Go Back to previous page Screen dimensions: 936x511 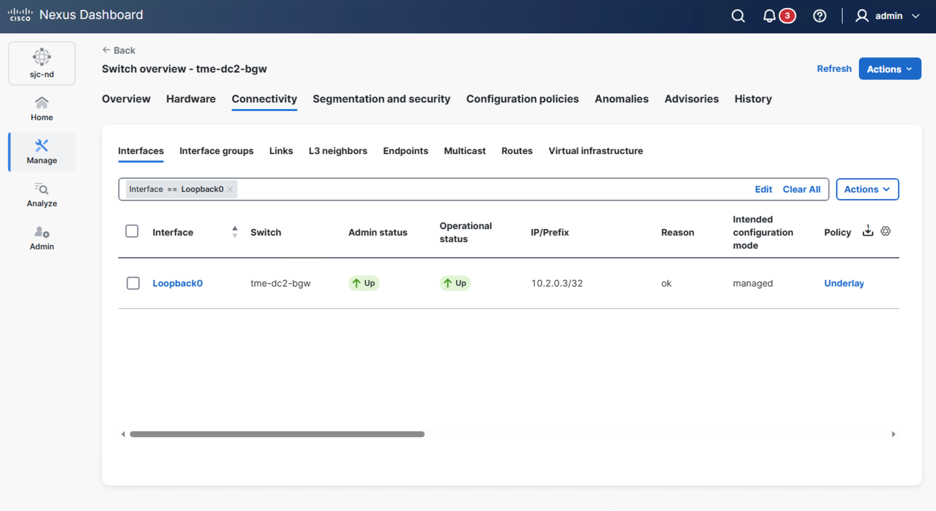[119, 50]
